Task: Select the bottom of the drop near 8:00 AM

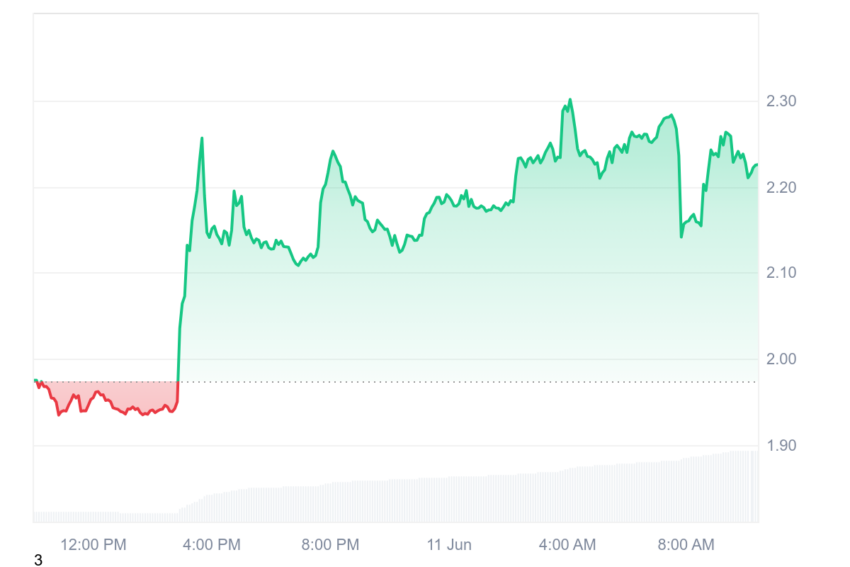Action: [681, 236]
